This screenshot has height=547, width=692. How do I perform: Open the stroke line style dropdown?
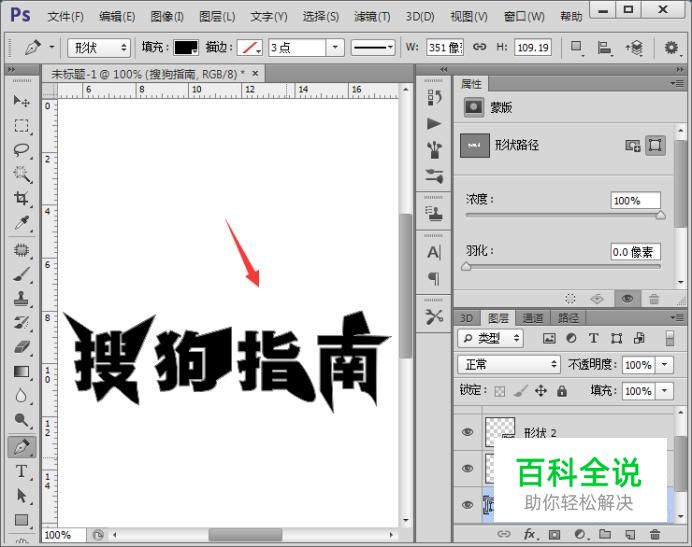tap(372, 47)
